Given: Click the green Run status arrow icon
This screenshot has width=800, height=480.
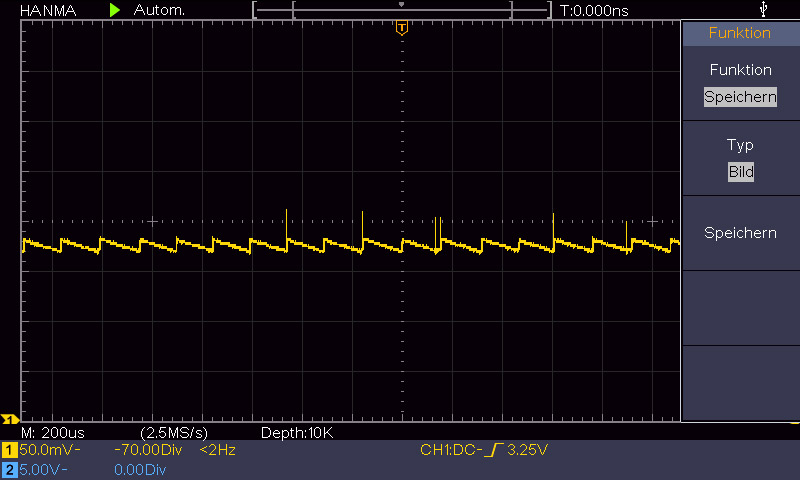Looking at the screenshot, I should [115, 9].
